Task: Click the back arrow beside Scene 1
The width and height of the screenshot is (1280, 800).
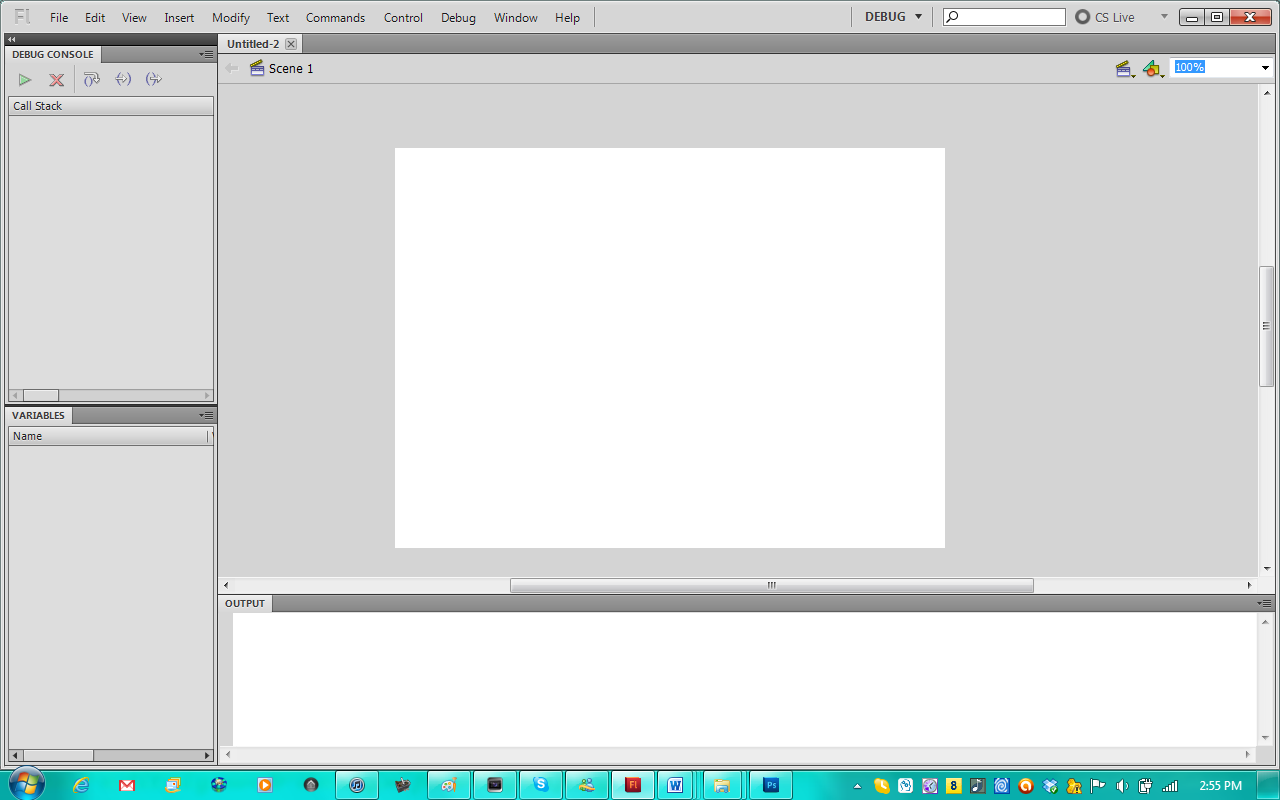Action: click(232, 68)
